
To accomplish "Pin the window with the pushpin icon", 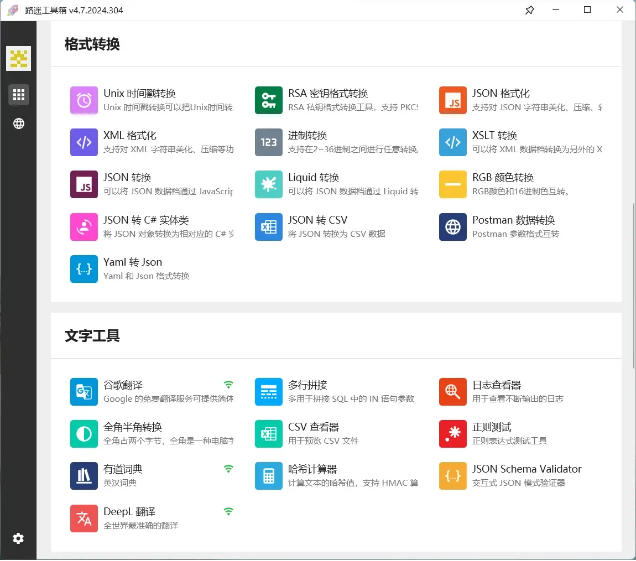I will coord(529,10).
